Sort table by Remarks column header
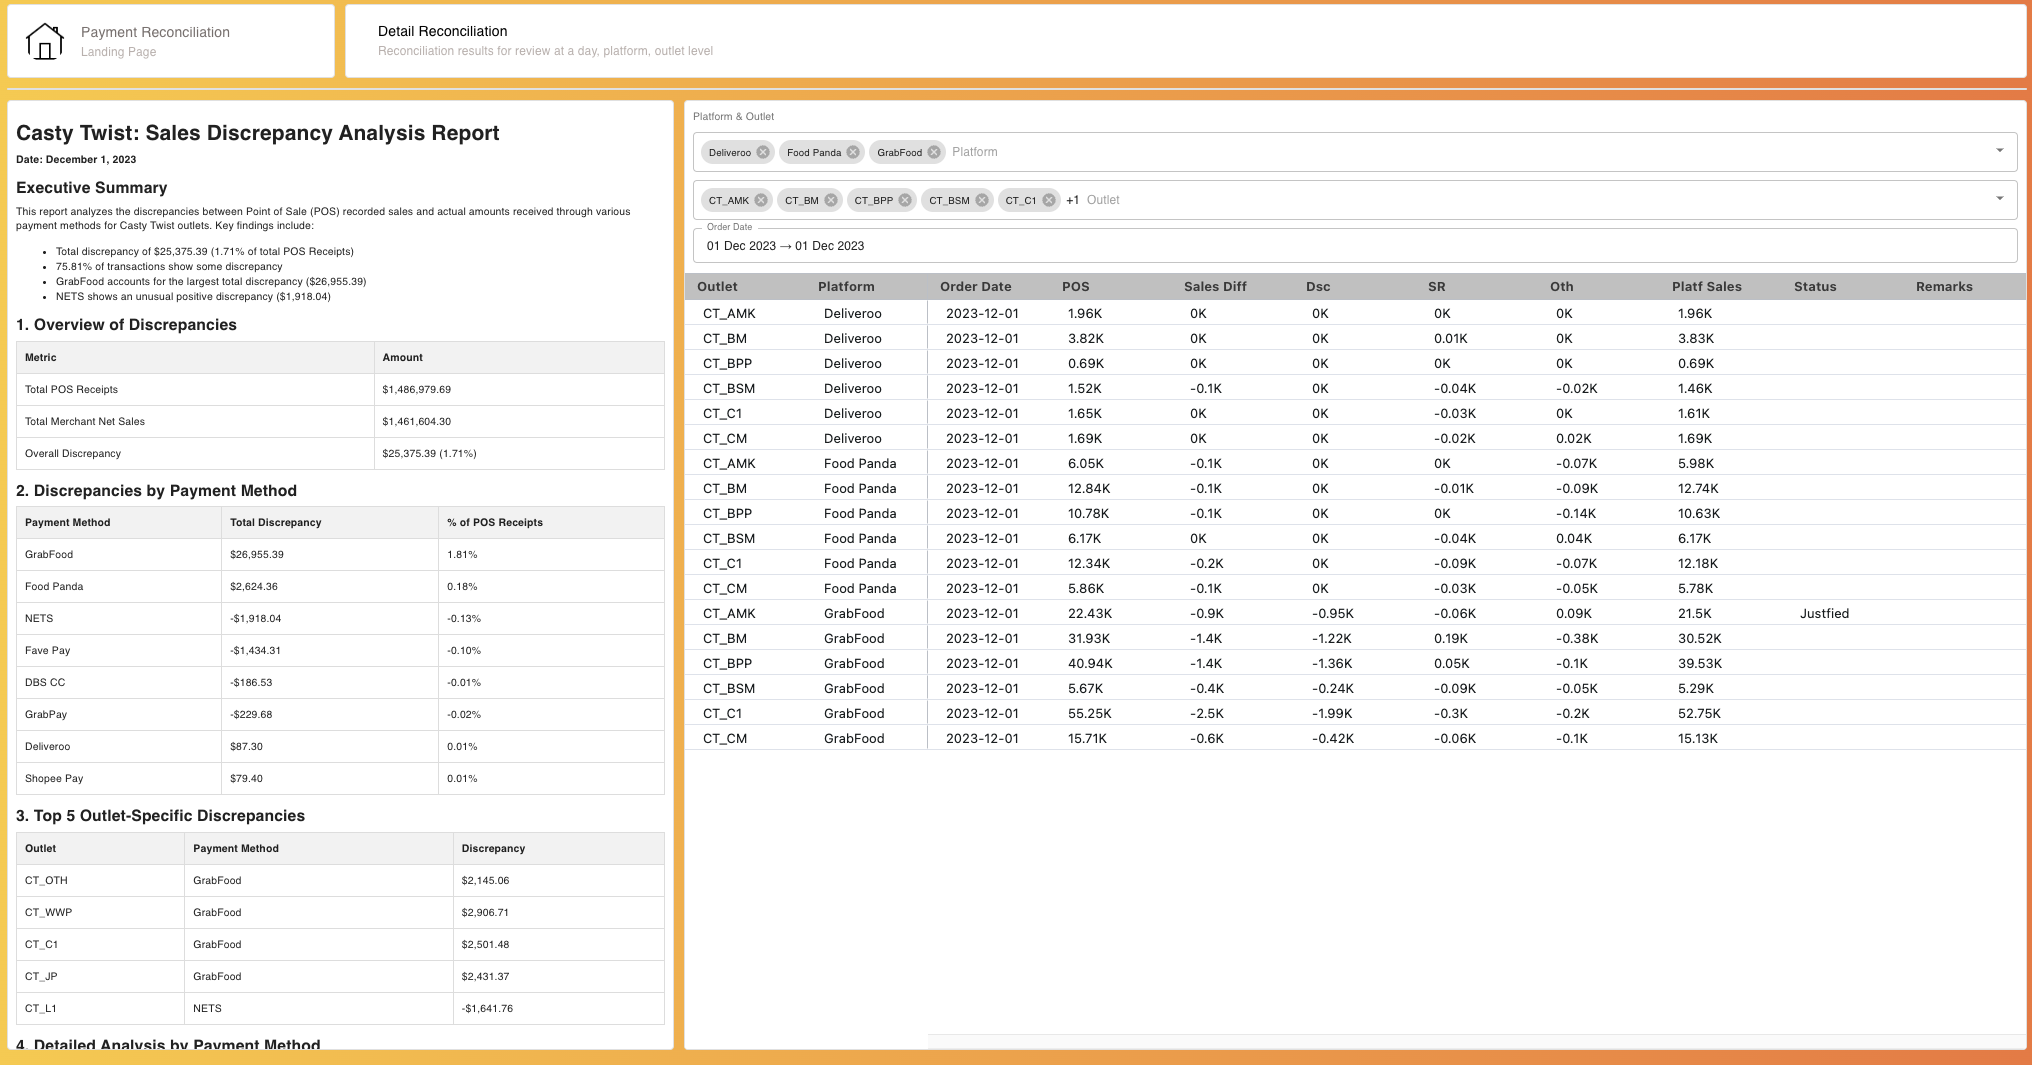The width and height of the screenshot is (2032, 1065). [x=1944, y=287]
